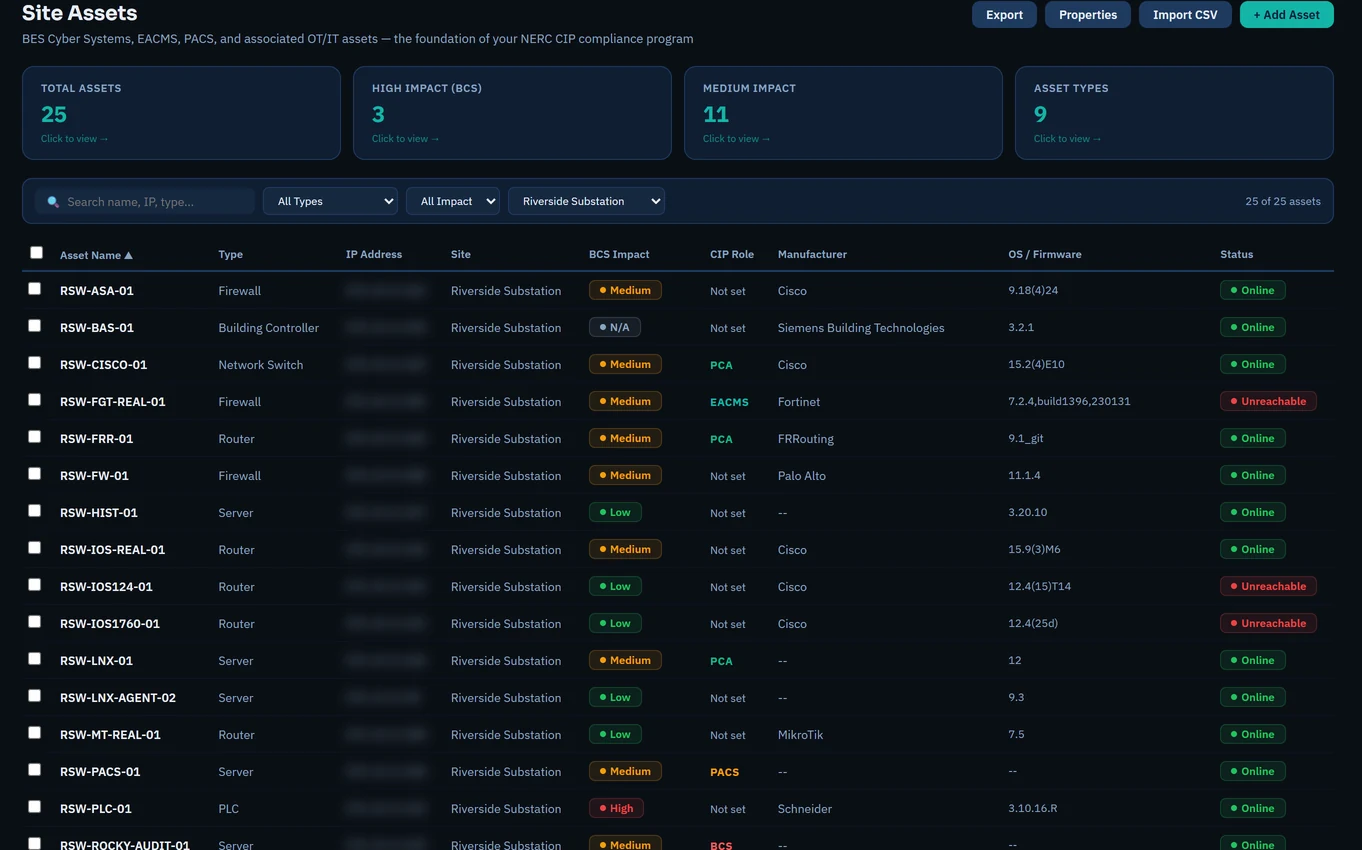Open the Total Assets card
This screenshot has height=850, width=1362.
click(x=181, y=113)
